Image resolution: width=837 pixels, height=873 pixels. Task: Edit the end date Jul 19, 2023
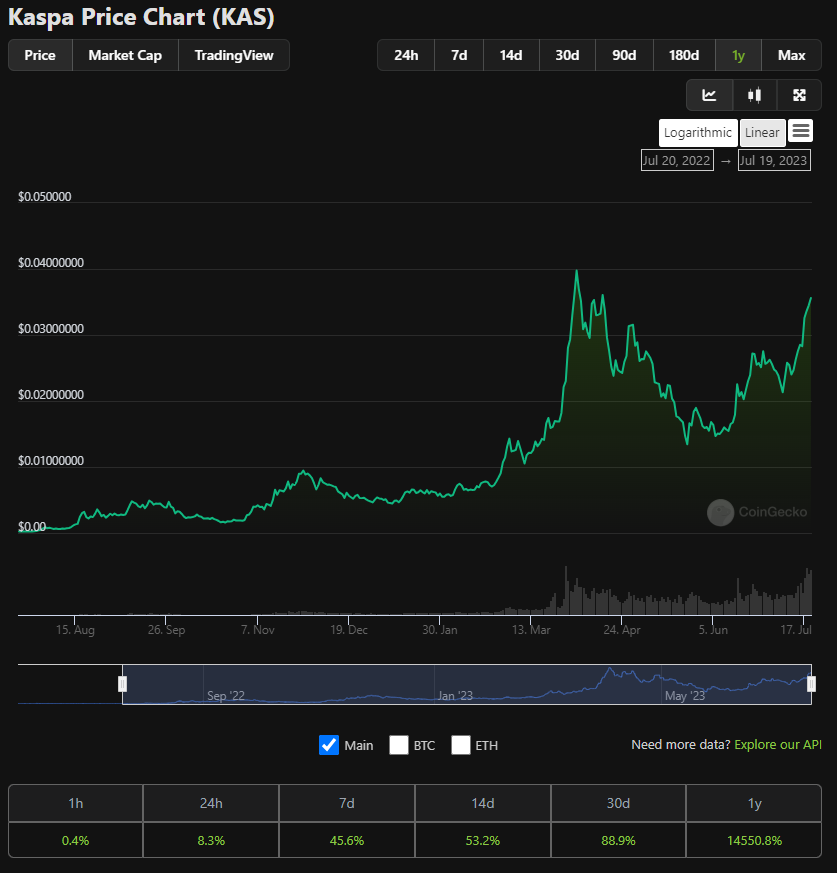point(774,160)
